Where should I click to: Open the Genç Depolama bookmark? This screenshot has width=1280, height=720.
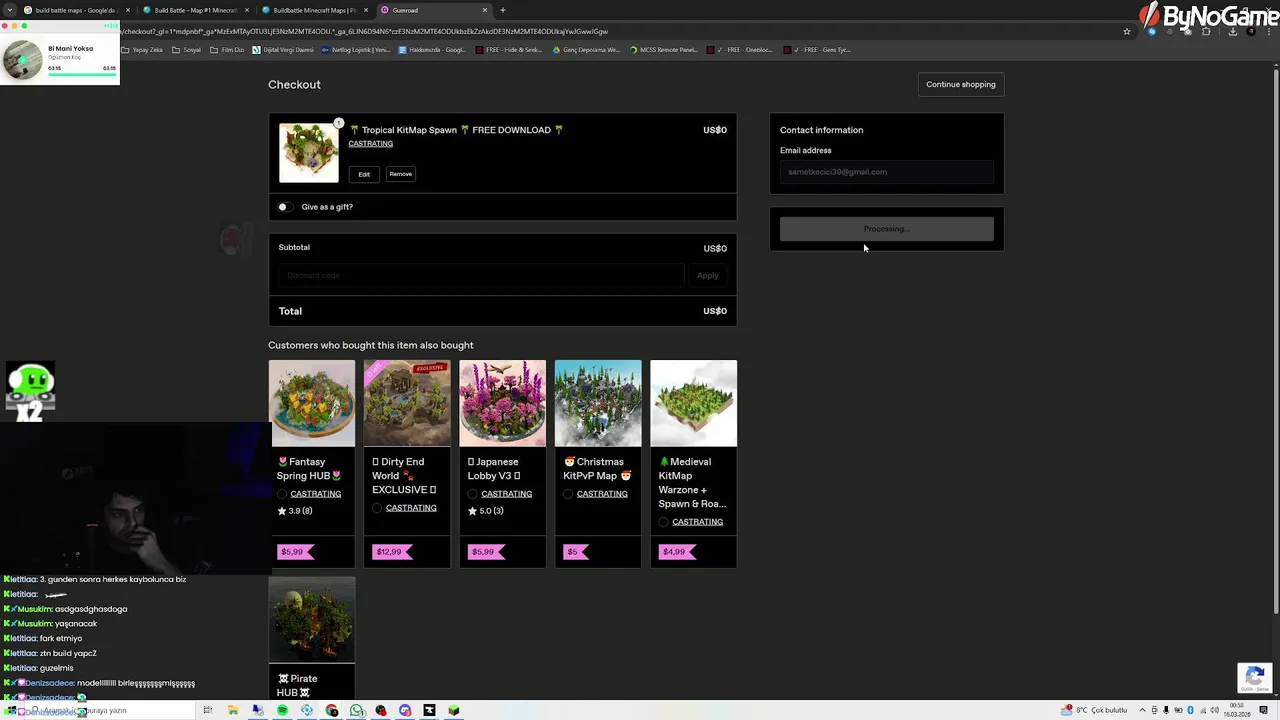[586, 49]
